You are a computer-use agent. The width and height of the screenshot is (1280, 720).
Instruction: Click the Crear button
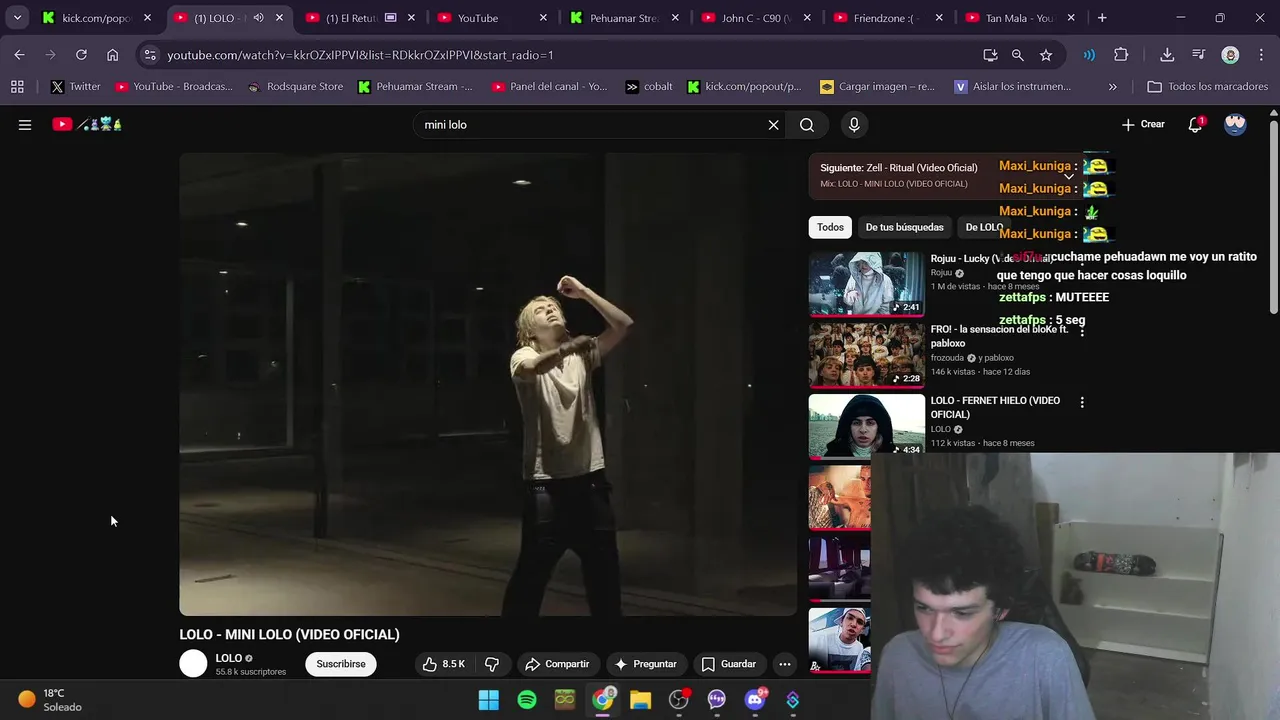[1143, 125]
